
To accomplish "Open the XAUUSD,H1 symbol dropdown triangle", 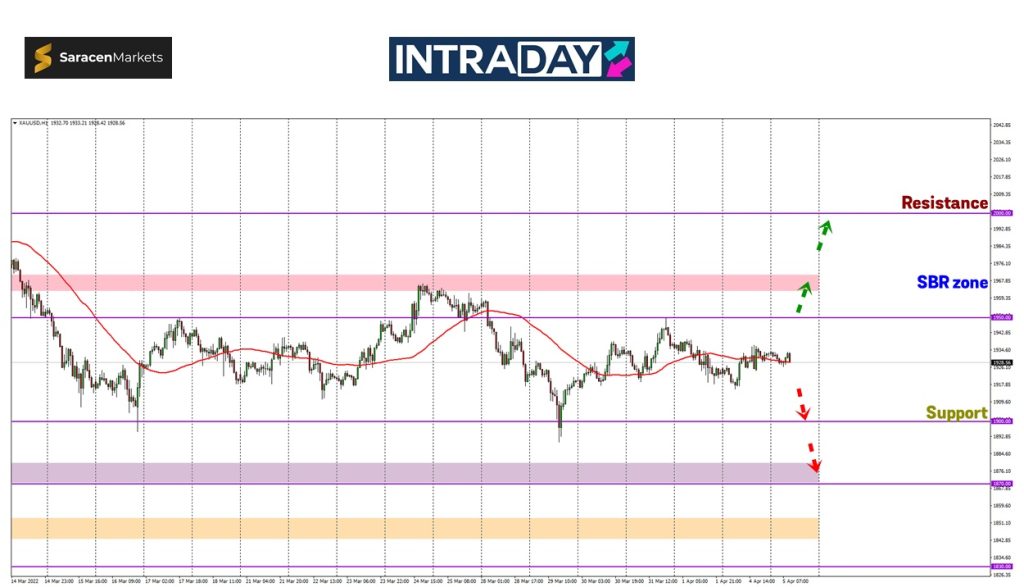I will [x=14, y=122].
